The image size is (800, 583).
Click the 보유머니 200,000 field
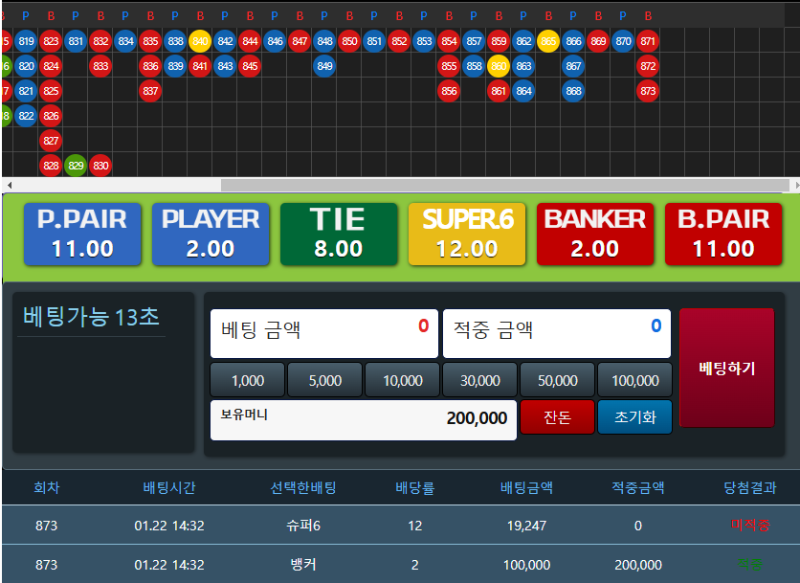363,420
